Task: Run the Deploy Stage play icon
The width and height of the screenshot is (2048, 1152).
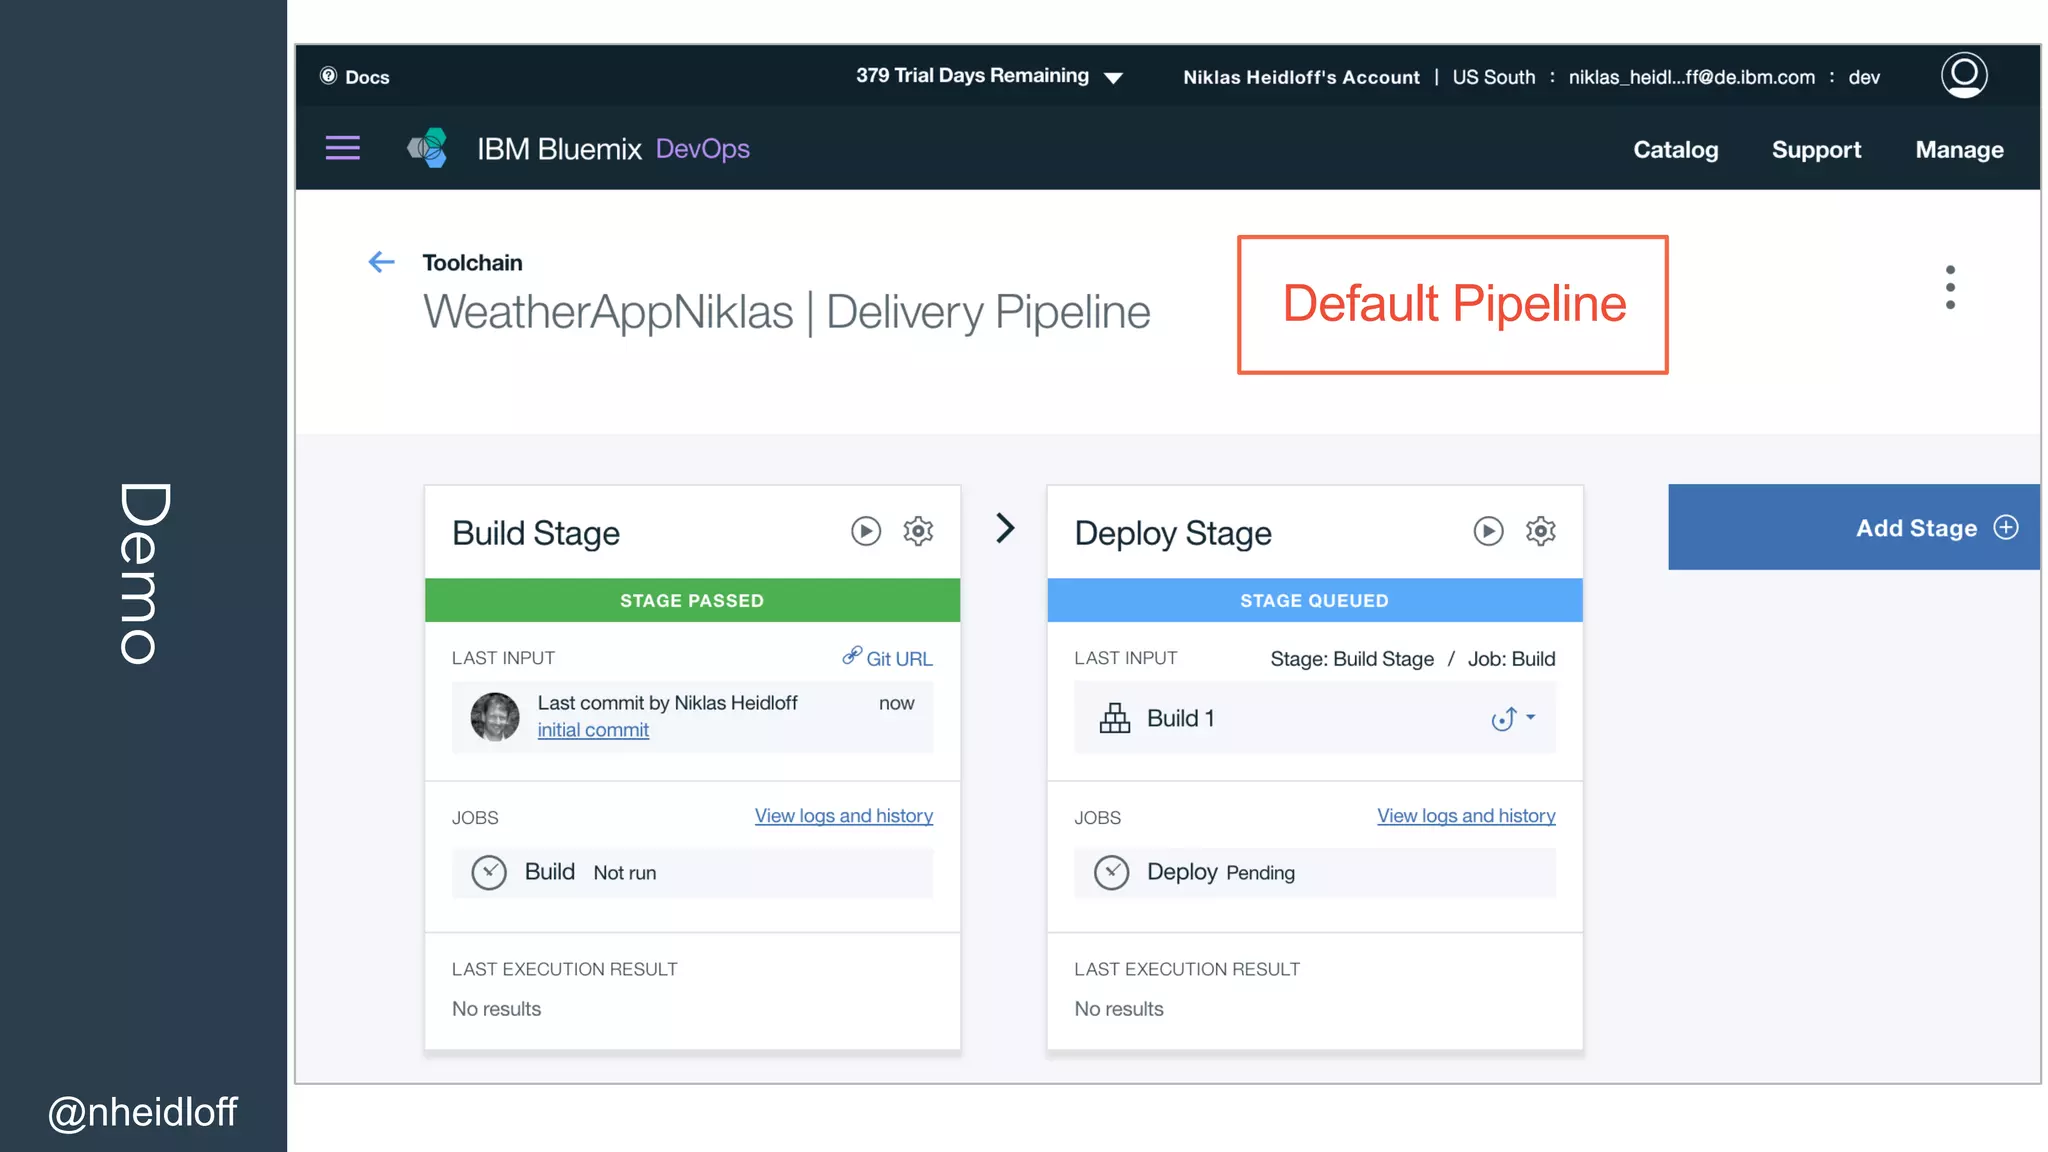Action: pyautogui.click(x=1488, y=531)
